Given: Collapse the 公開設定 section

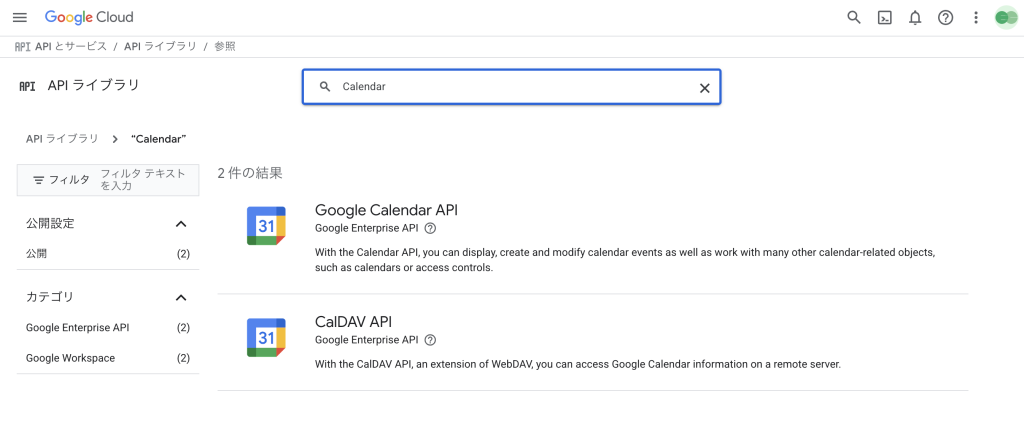Looking at the screenshot, I should 182,224.
